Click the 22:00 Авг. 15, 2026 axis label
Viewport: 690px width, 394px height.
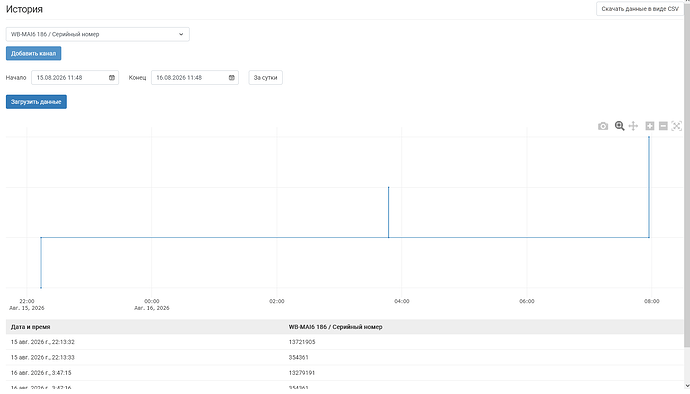pos(27,305)
